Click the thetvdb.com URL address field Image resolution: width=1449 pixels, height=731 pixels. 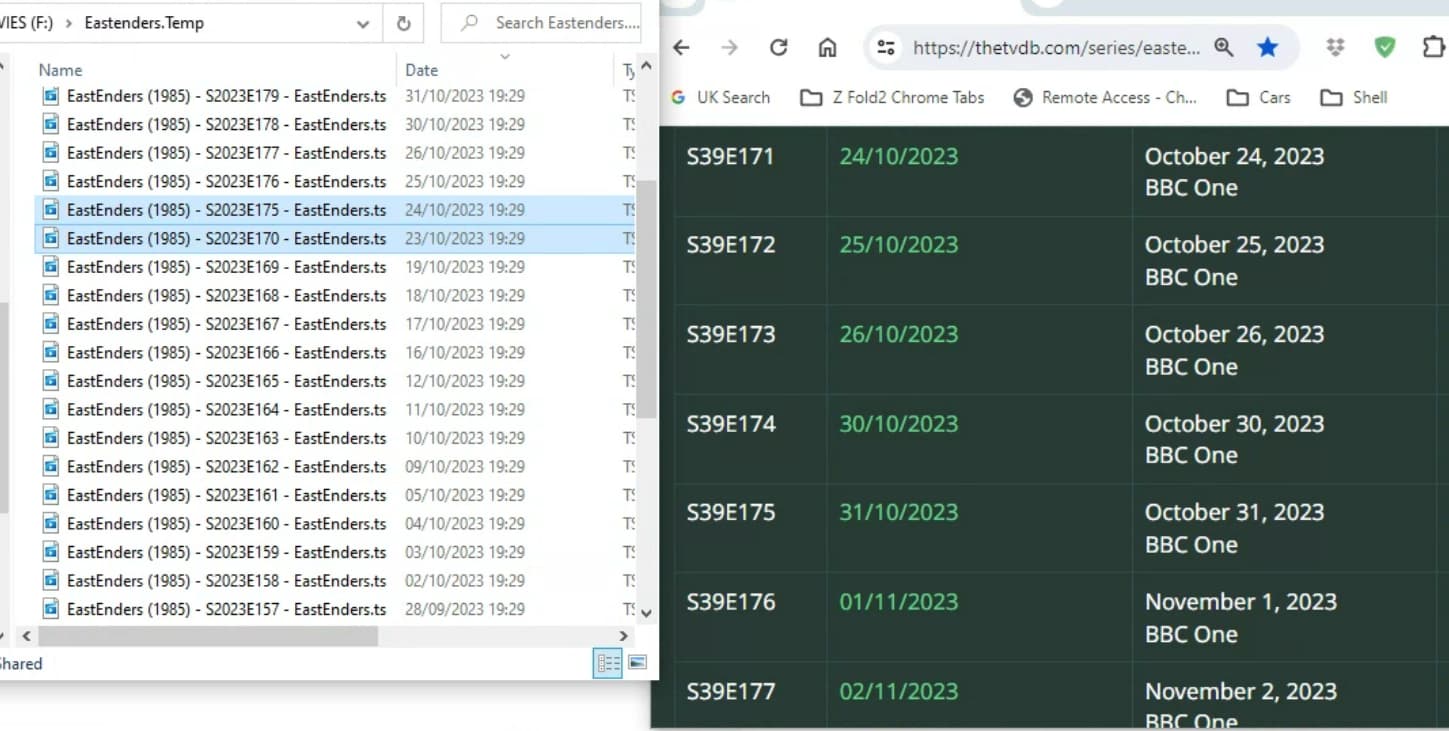coord(1056,47)
